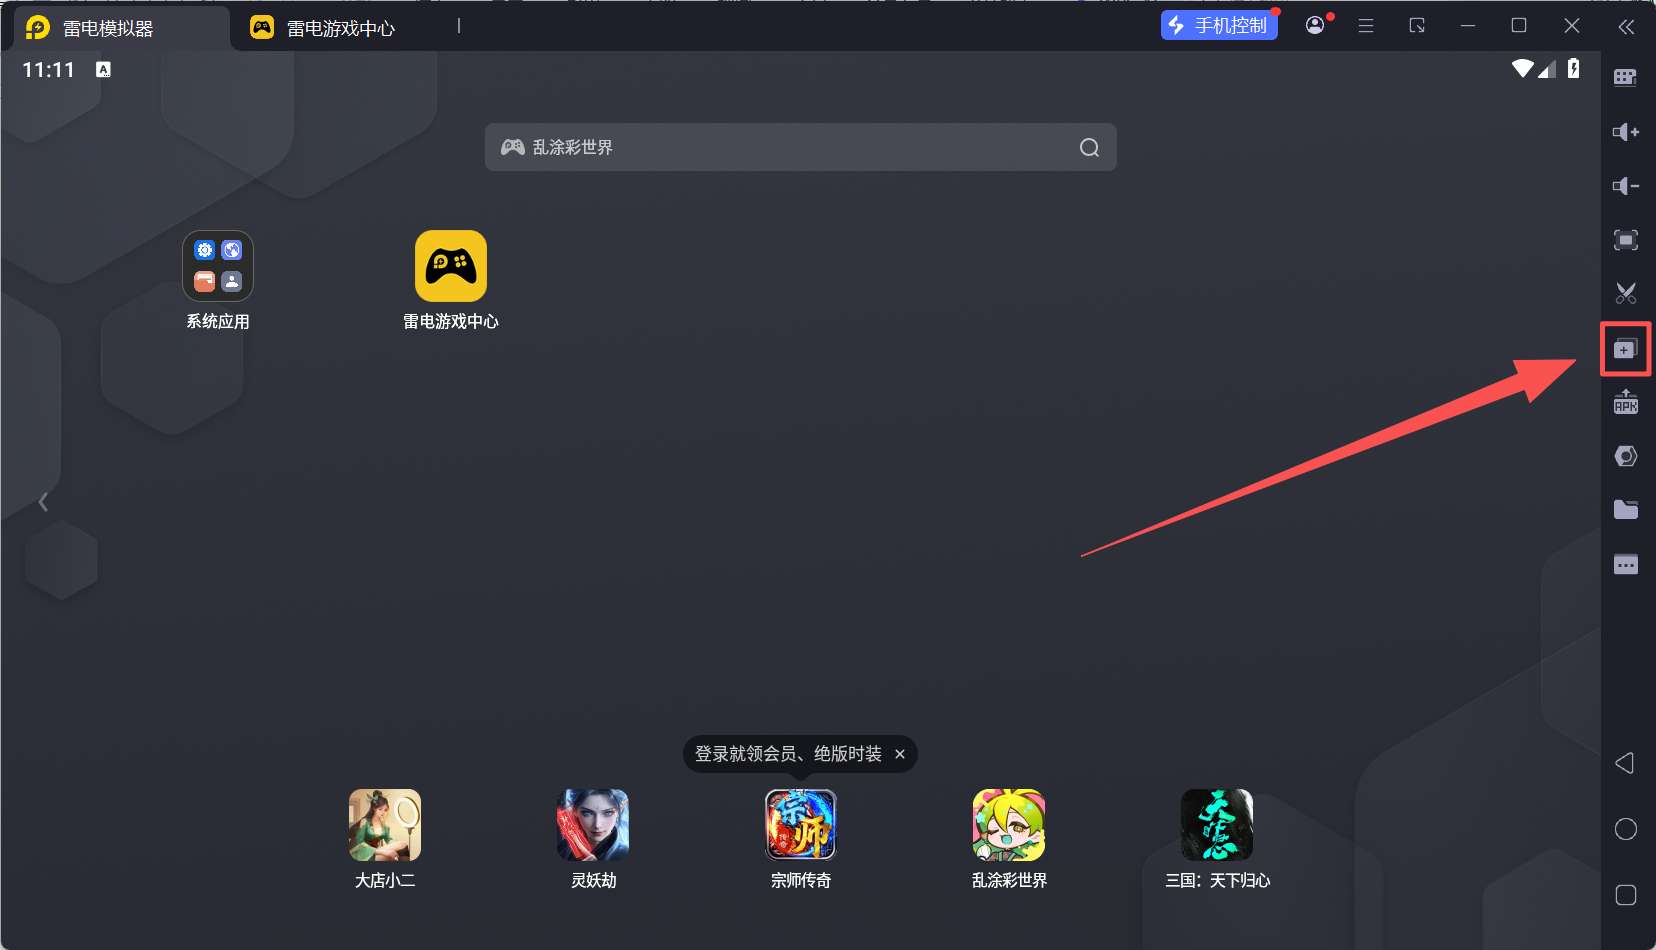Click the 11:11 clock in status bar
The width and height of the screenshot is (1656, 950).
click(49, 70)
